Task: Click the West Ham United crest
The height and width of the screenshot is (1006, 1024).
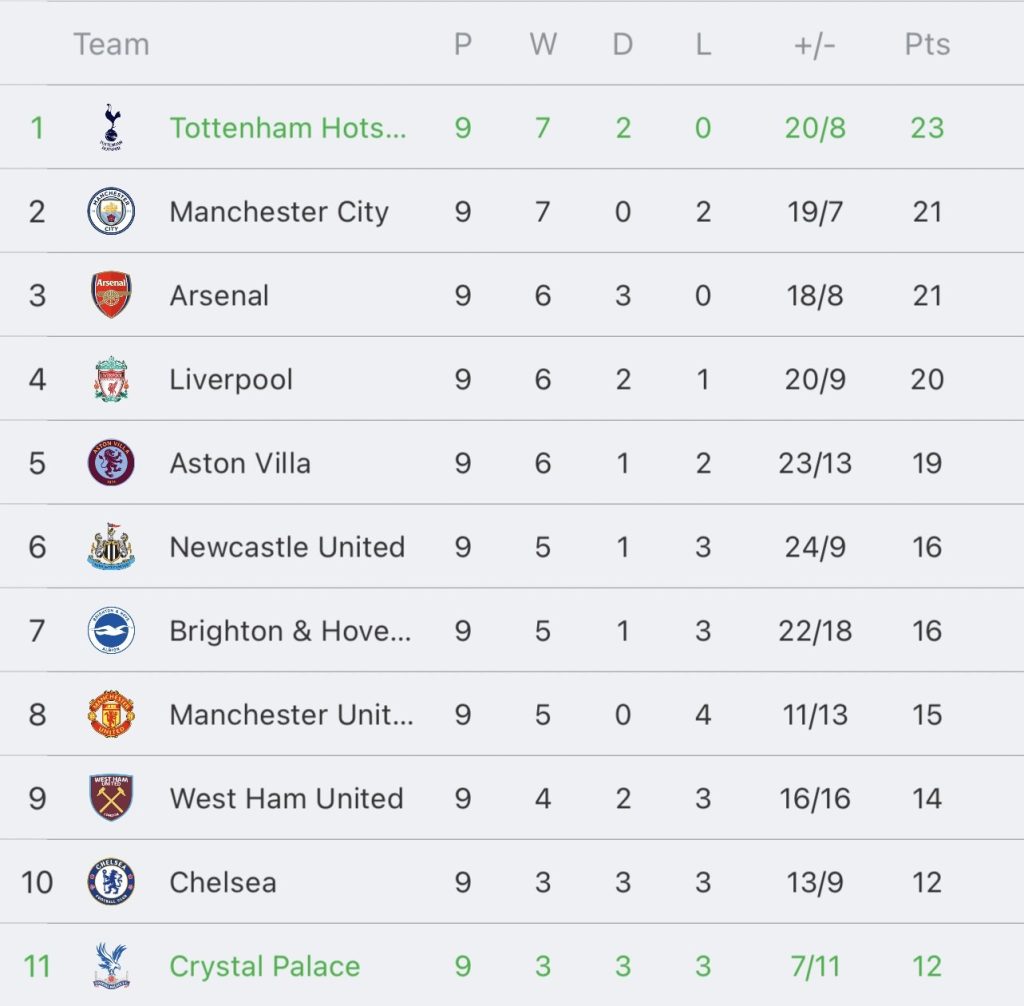Action: click(x=110, y=799)
